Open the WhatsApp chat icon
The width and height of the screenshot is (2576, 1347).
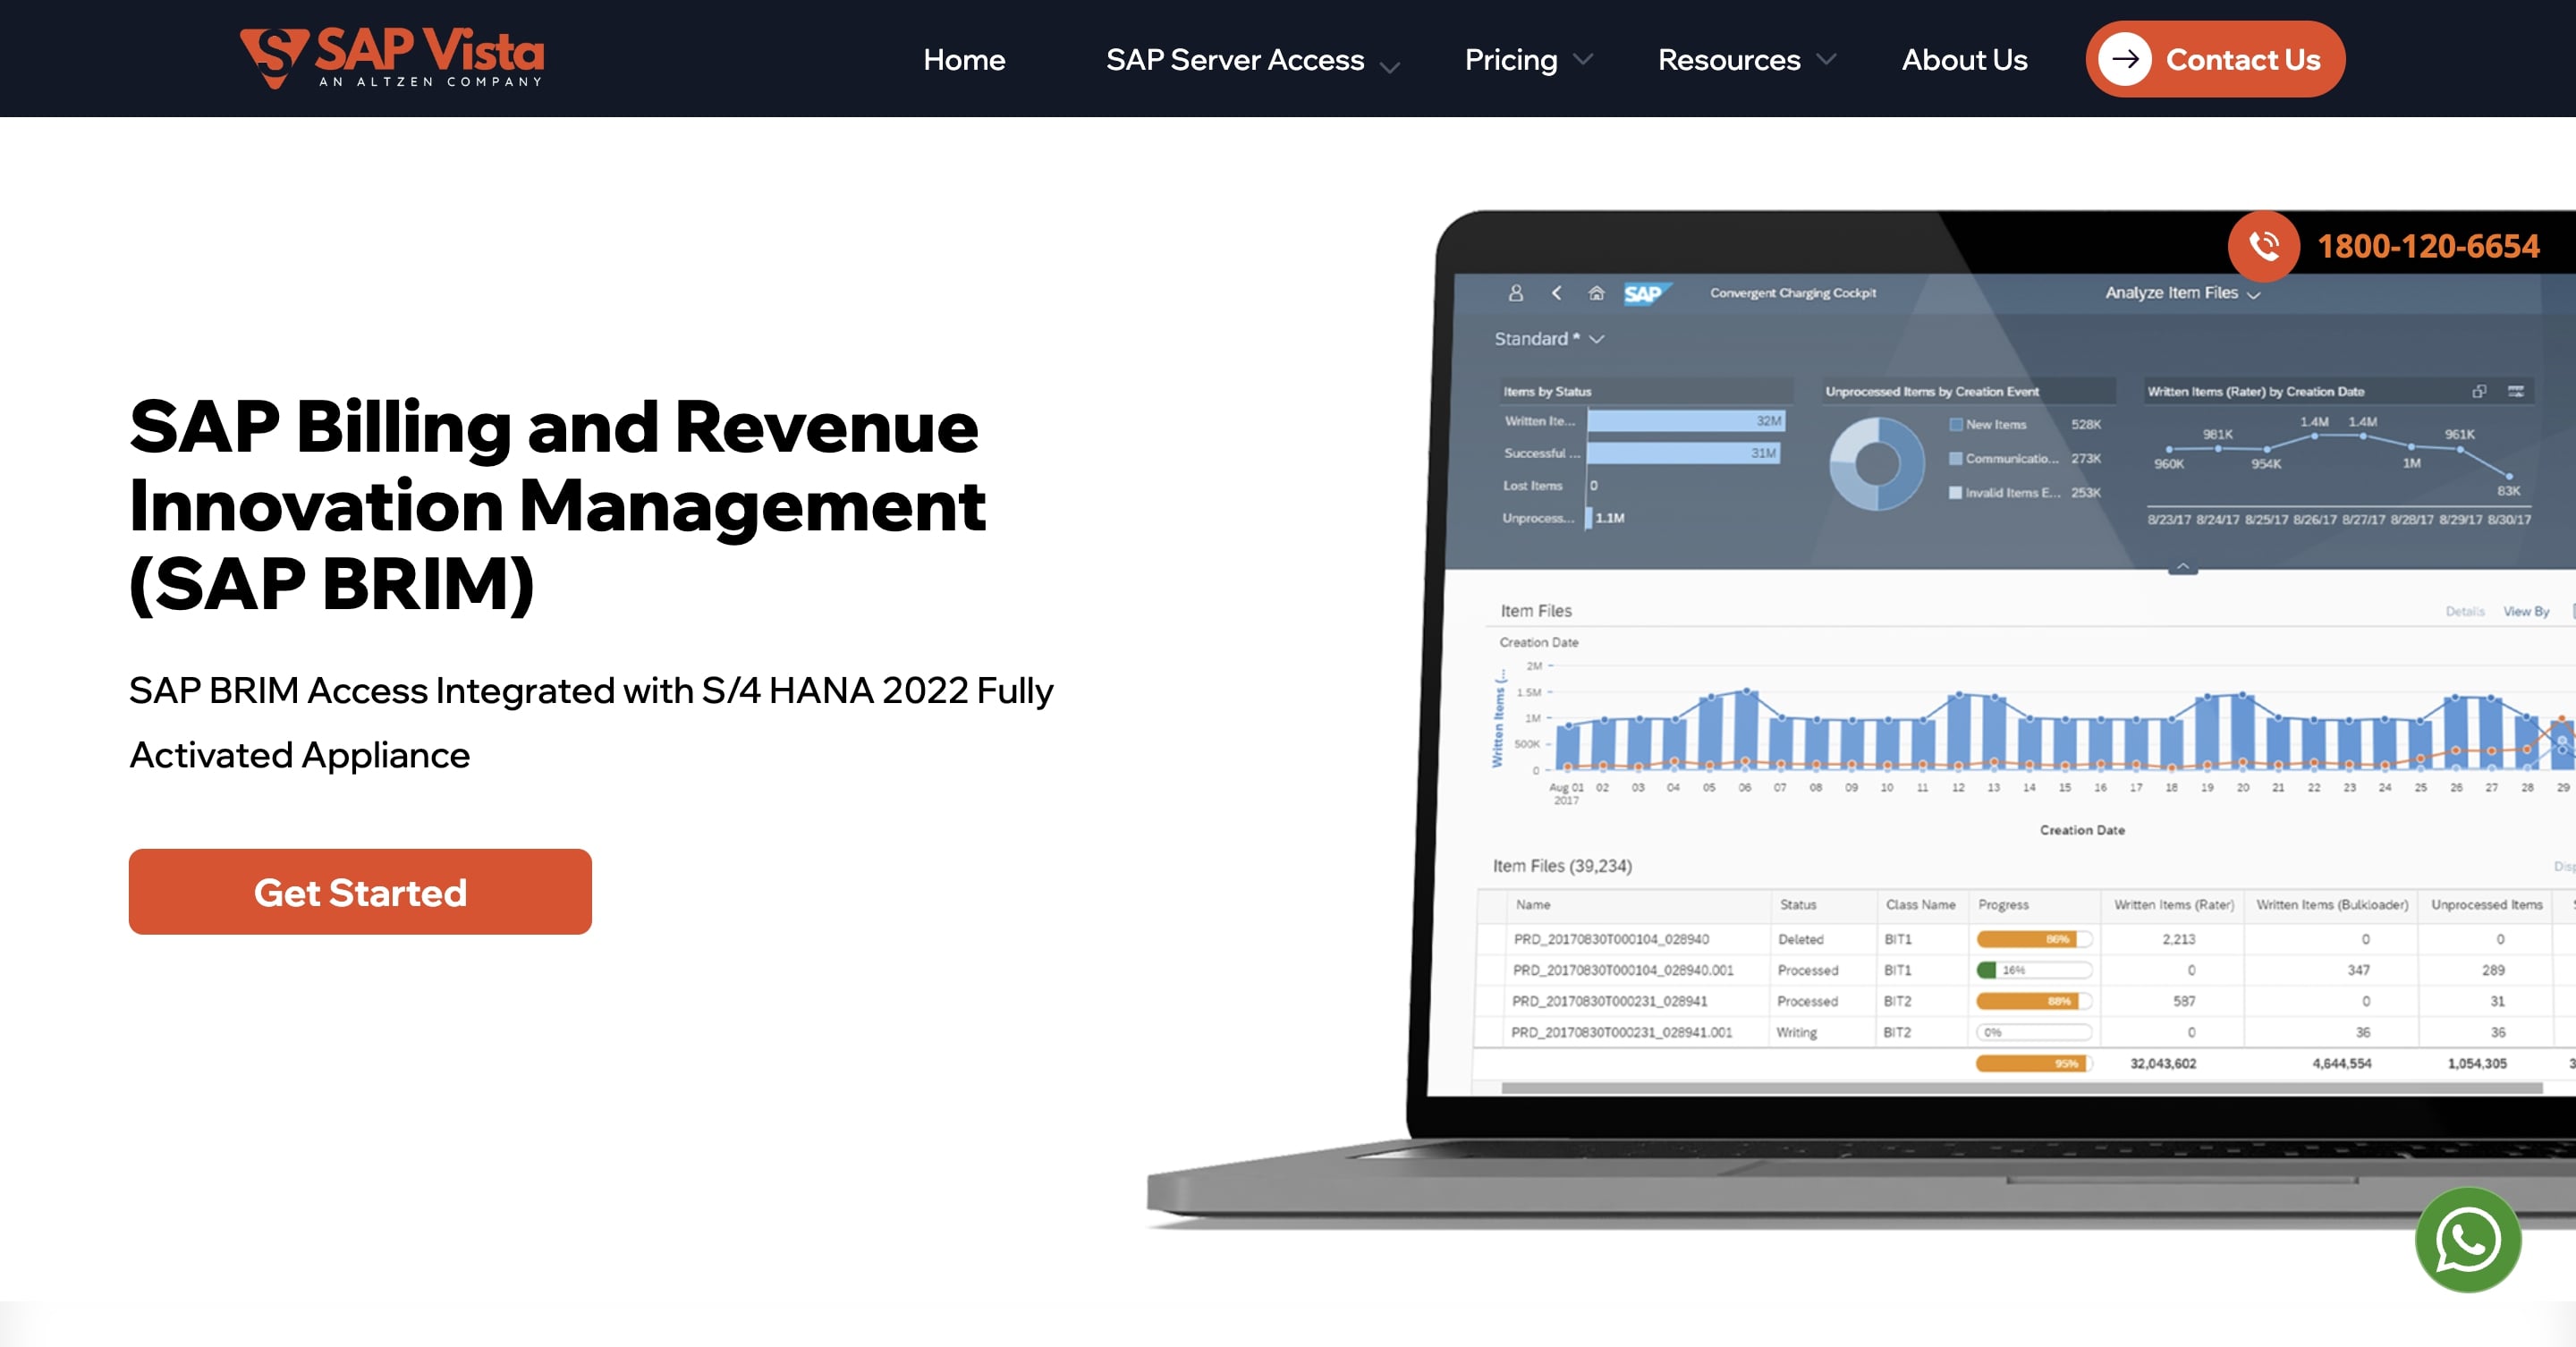[2468, 1240]
